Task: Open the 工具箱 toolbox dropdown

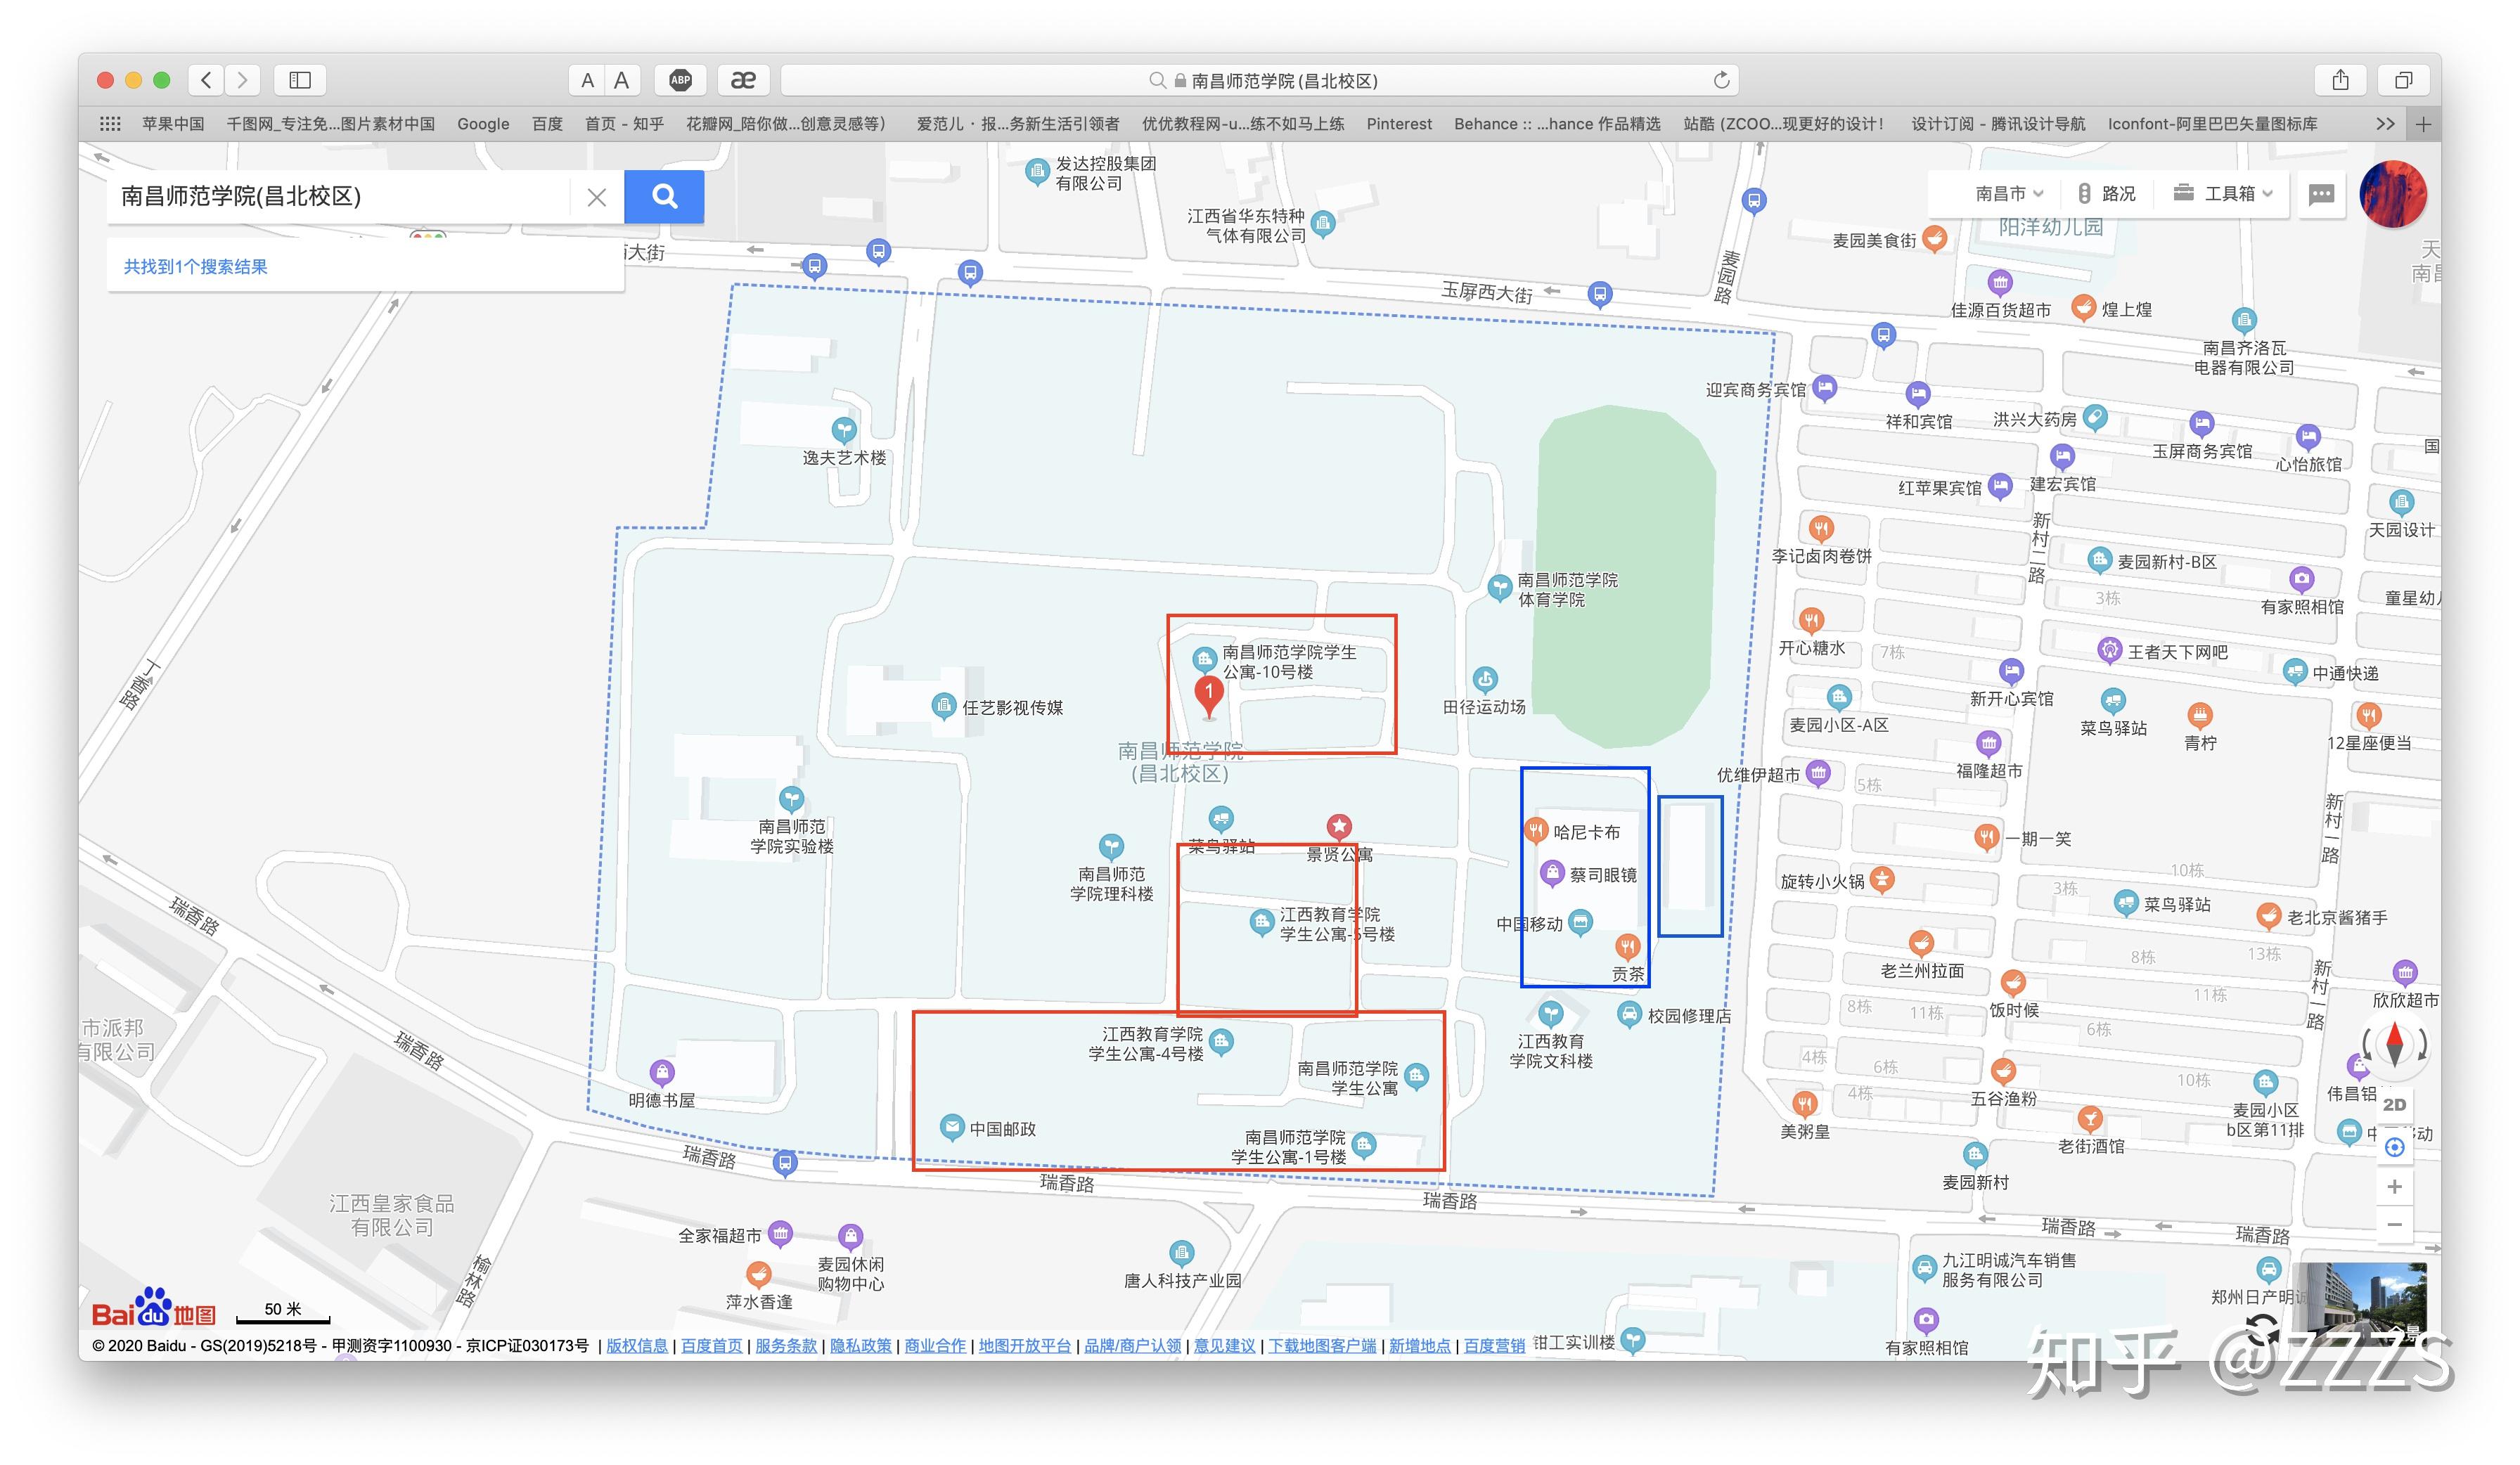Action: click(x=2224, y=194)
